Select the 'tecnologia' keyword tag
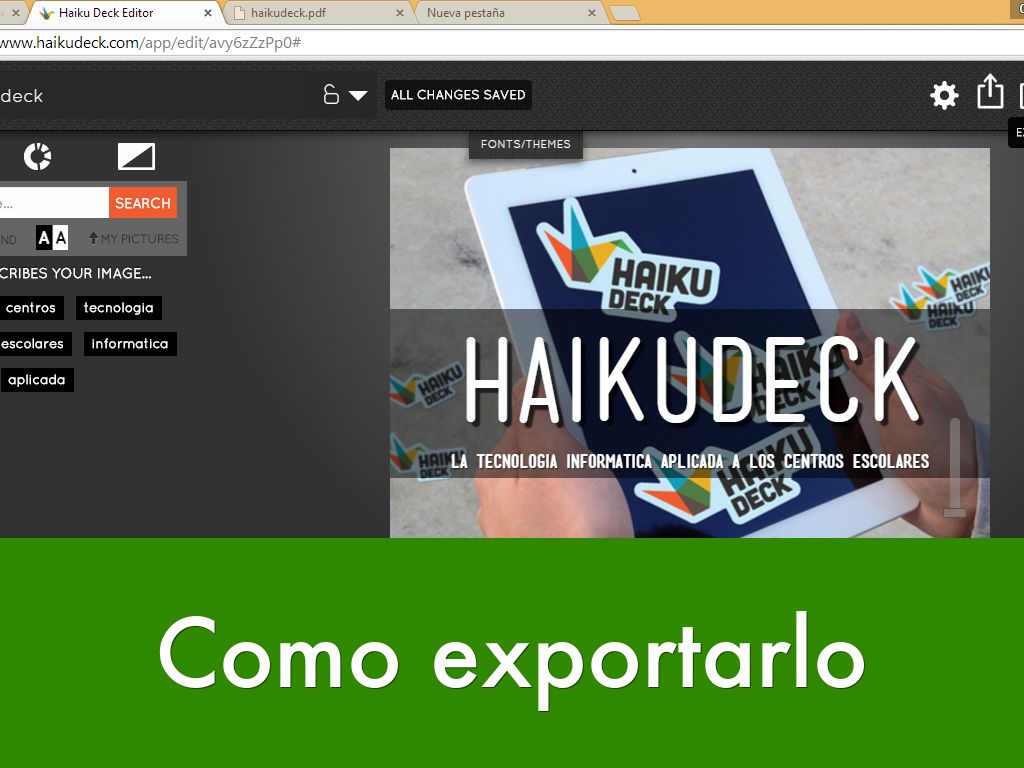Viewport: 1024px width, 768px height. click(x=118, y=308)
